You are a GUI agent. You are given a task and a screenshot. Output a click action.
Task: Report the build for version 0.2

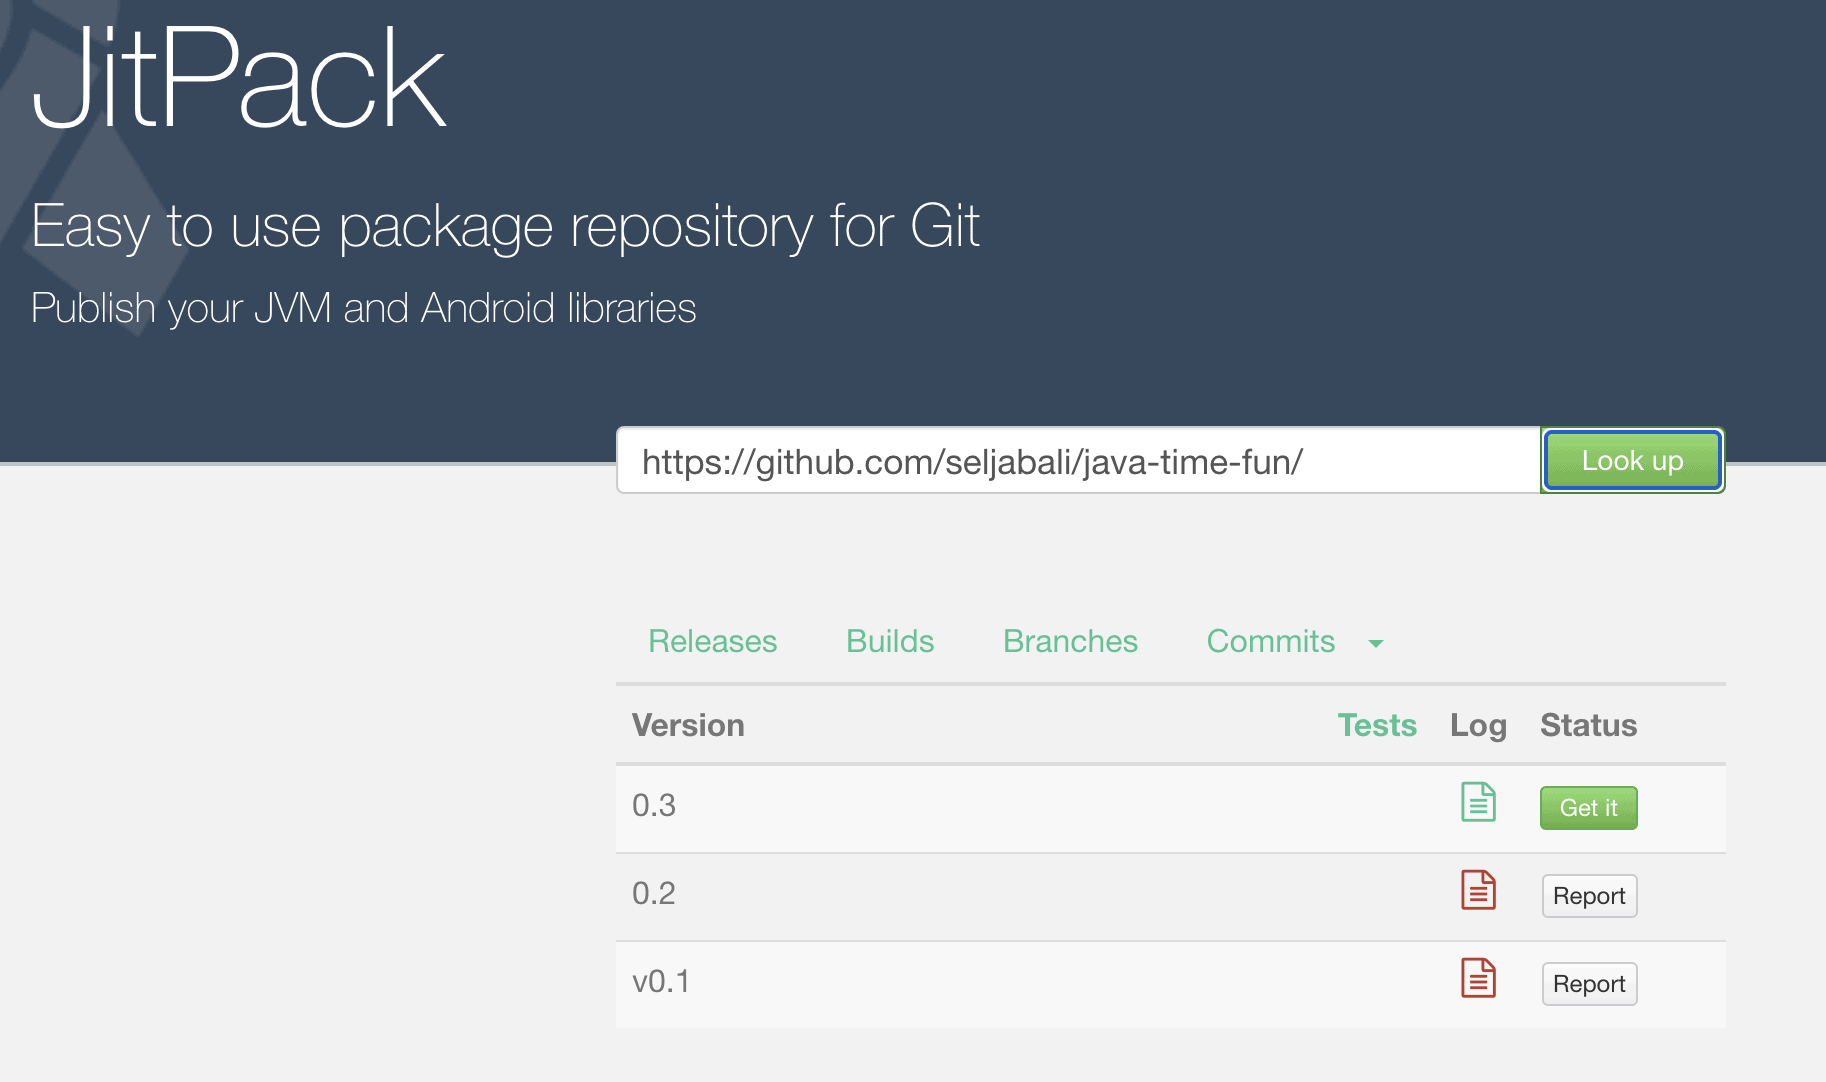point(1589,896)
